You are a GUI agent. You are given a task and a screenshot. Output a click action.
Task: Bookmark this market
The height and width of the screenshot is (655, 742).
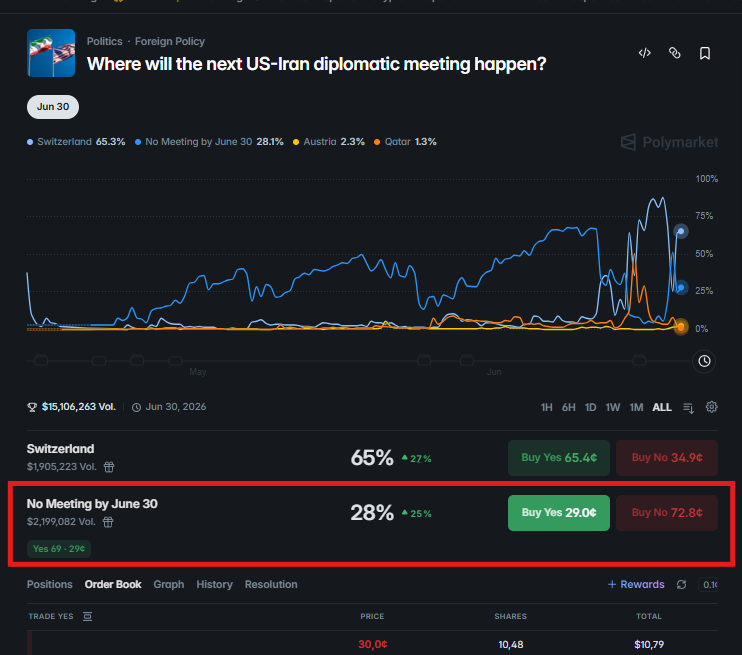pos(705,53)
